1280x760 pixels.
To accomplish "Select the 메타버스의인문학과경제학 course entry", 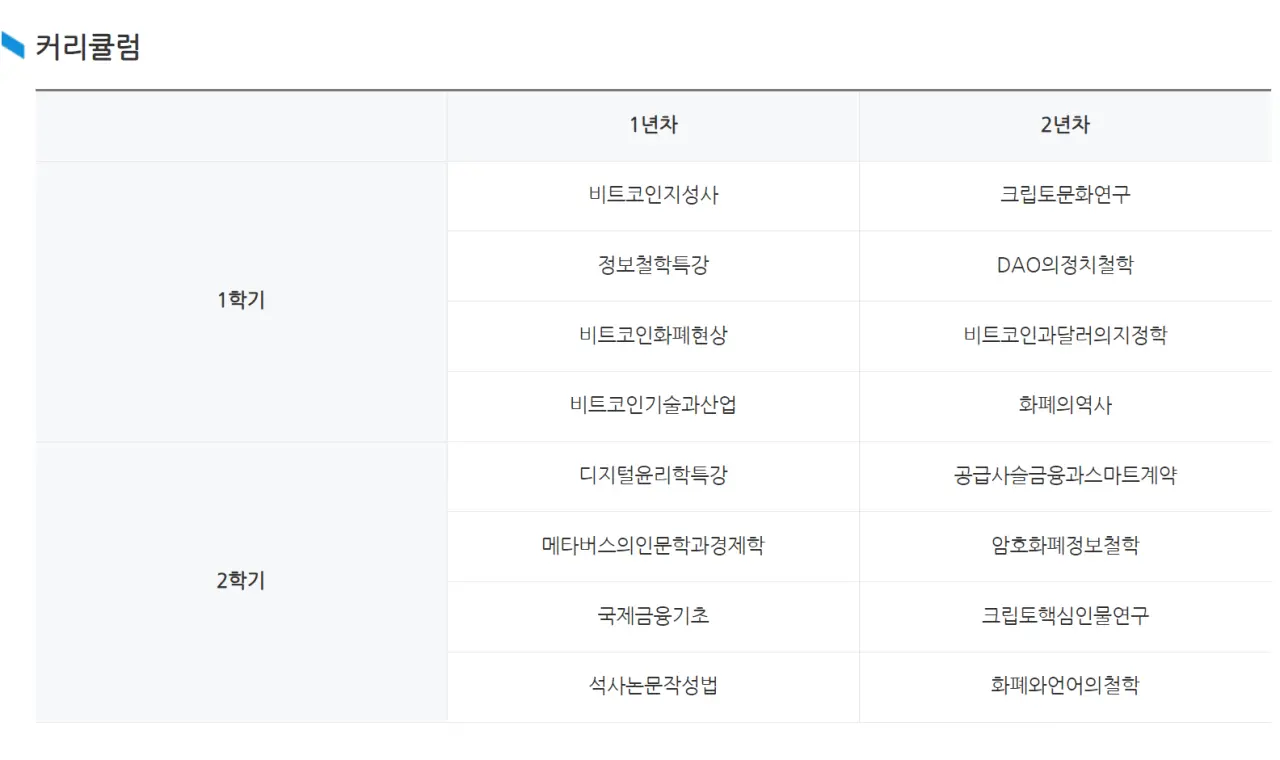I will click(653, 545).
